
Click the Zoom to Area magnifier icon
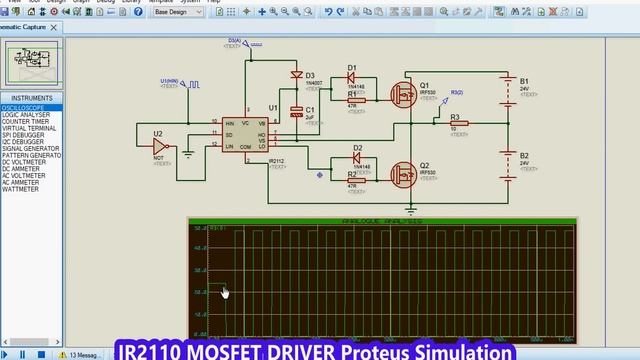pos(308,12)
